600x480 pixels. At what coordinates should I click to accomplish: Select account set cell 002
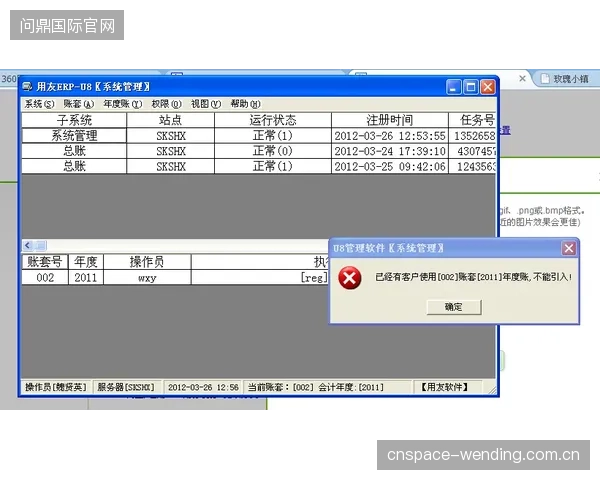click(x=45, y=277)
